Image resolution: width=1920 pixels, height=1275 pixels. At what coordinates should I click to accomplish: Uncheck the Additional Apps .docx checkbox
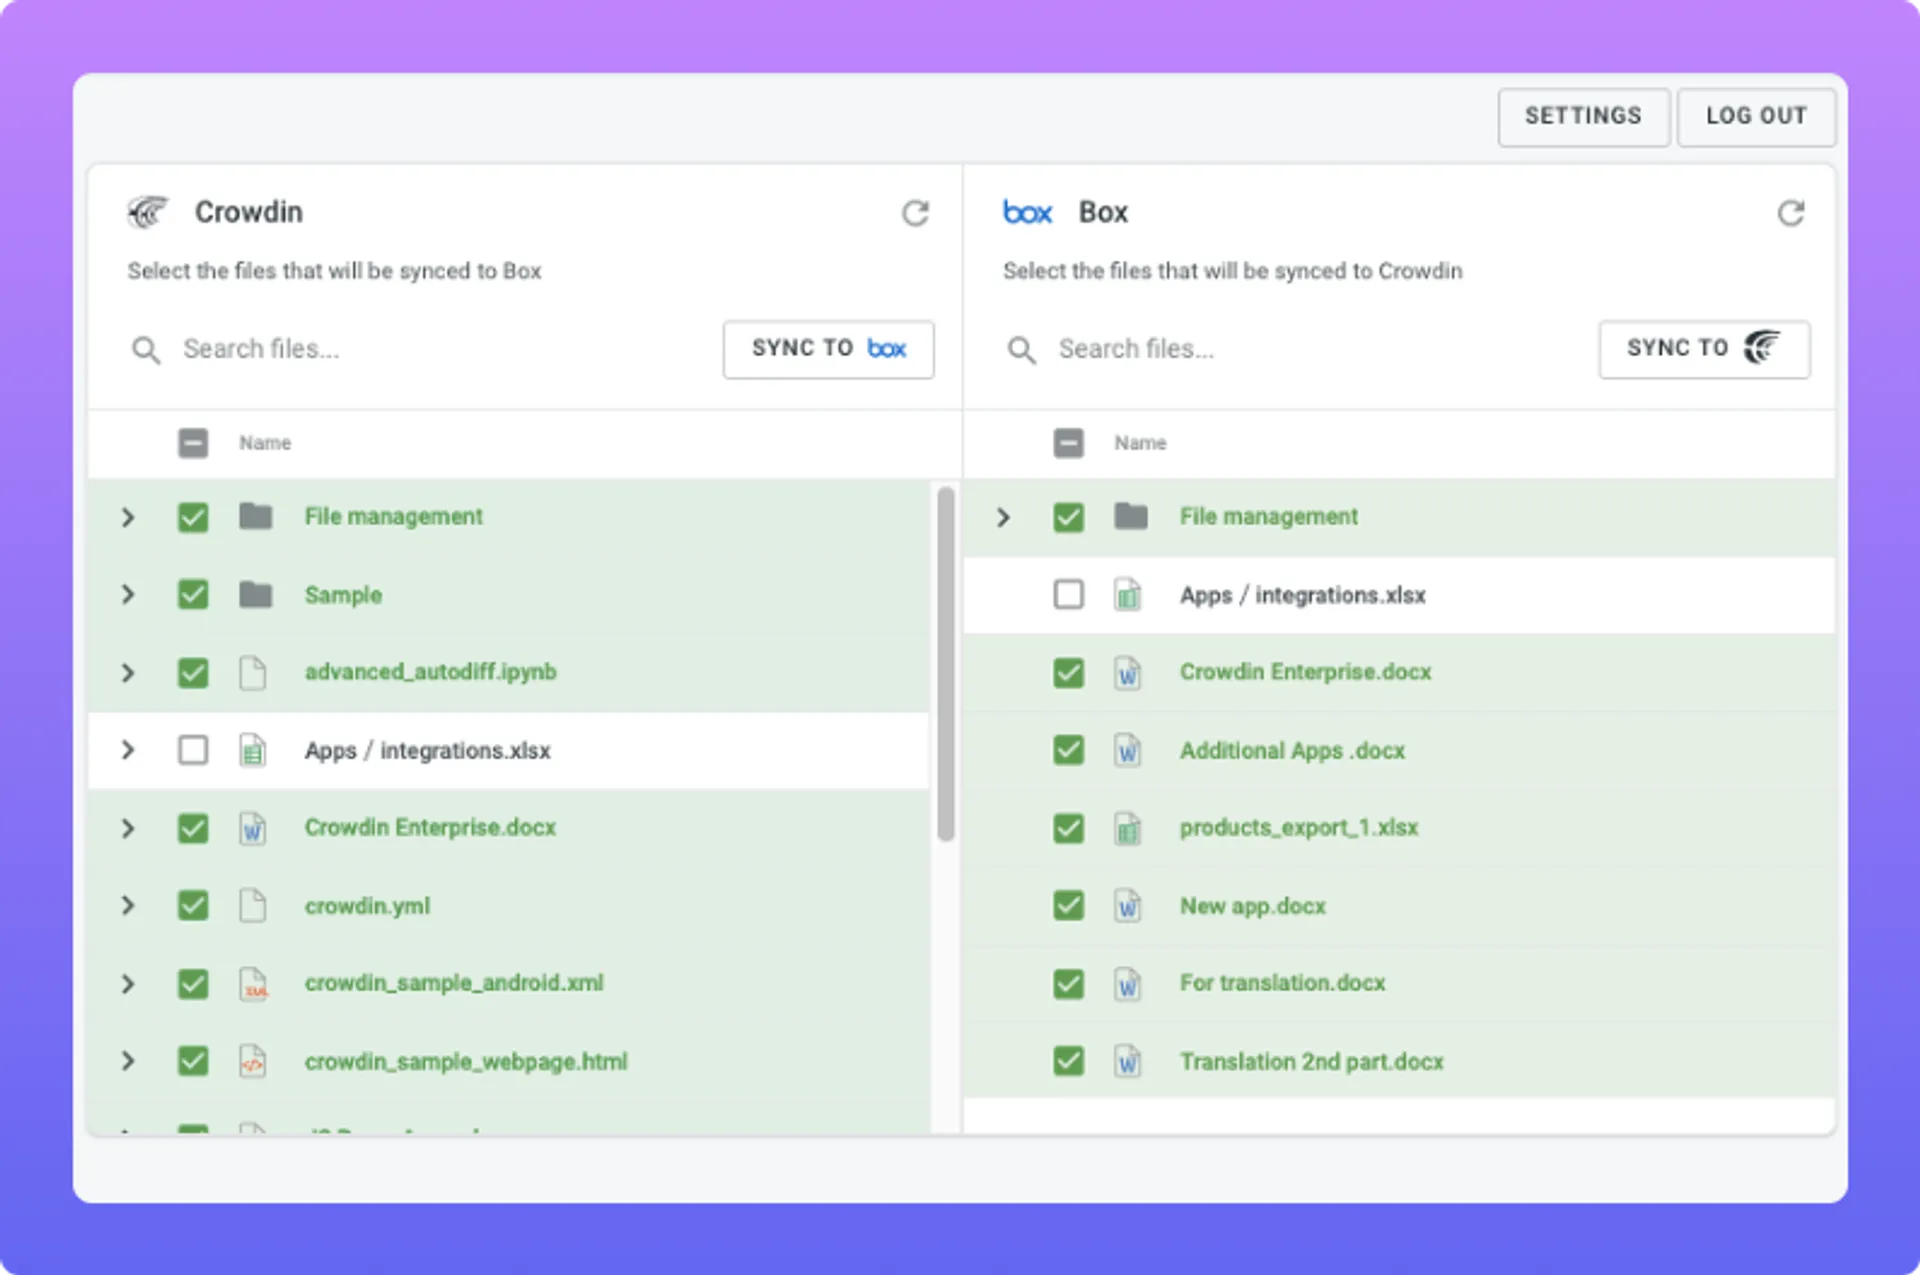[1068, 750]
